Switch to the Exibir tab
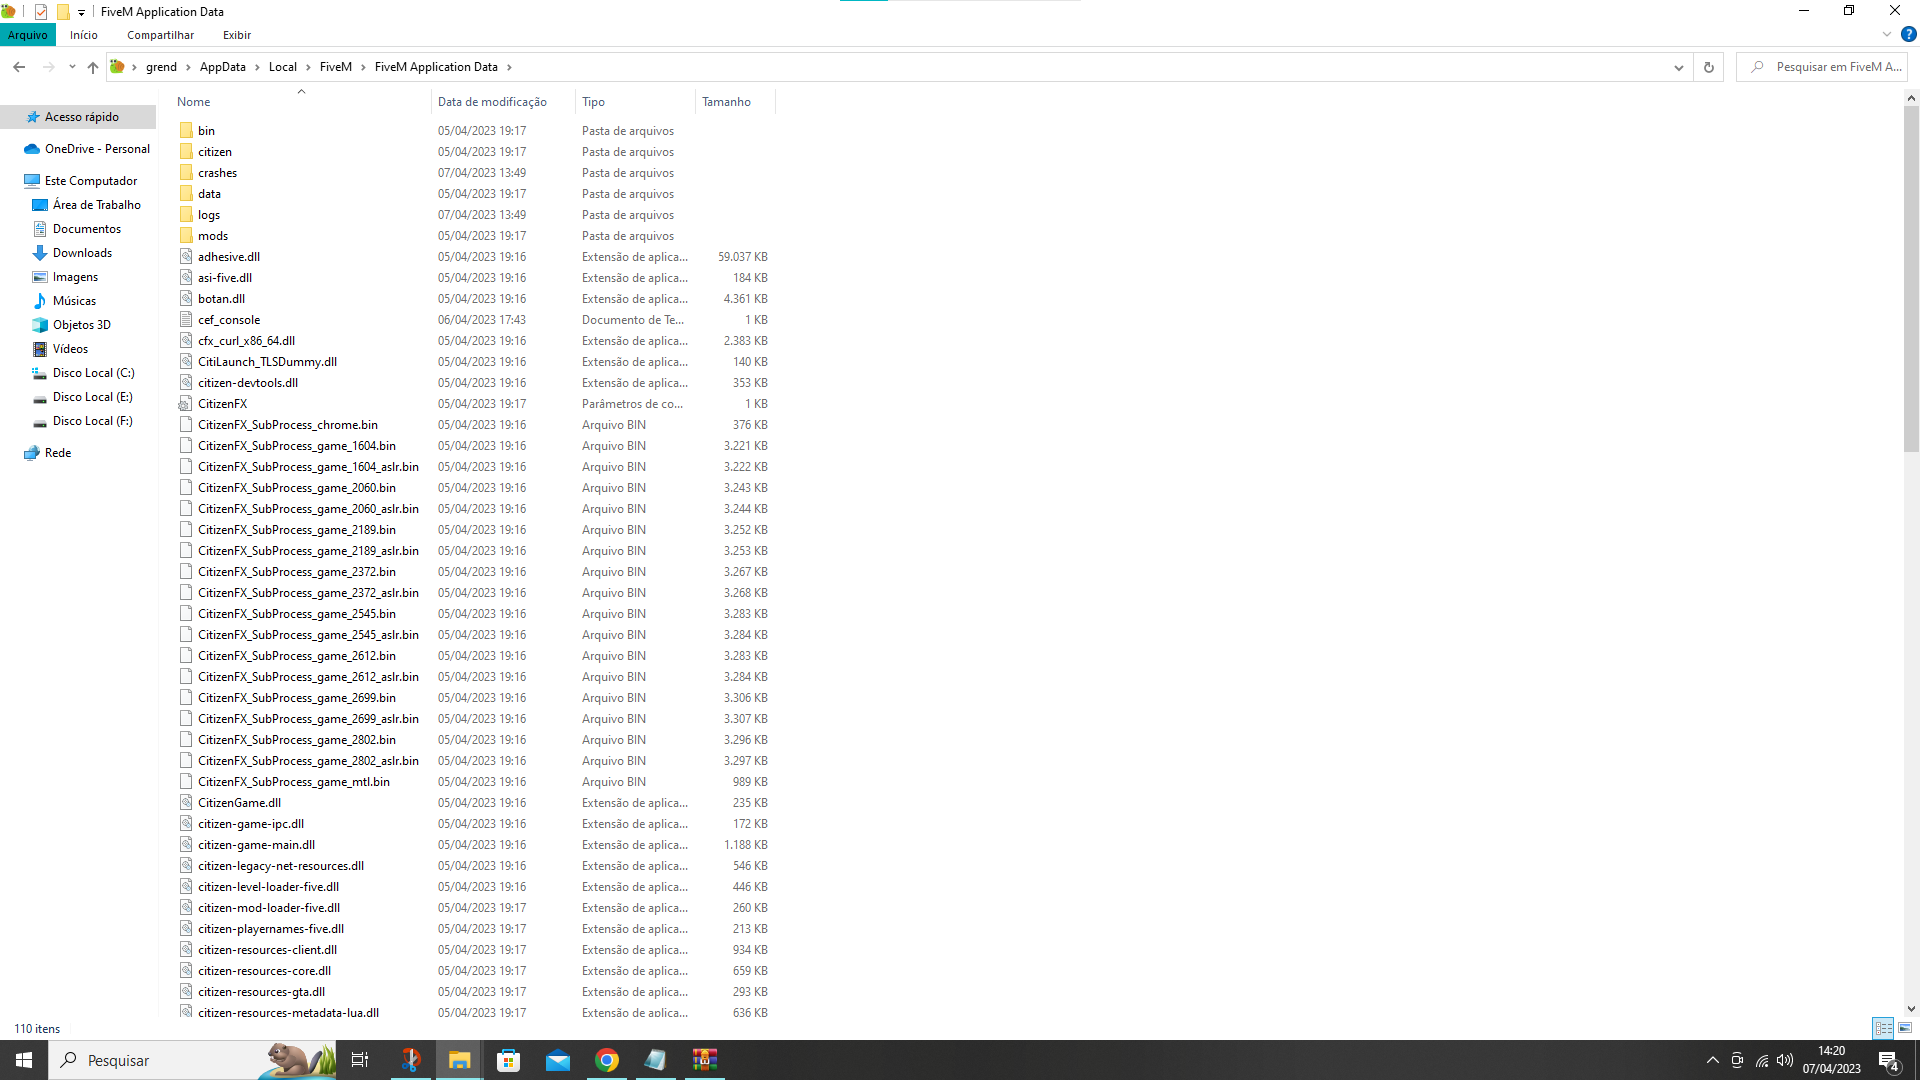Image resolution: width=1920 pixels, height=1080 pixels. tap(237, 35)
